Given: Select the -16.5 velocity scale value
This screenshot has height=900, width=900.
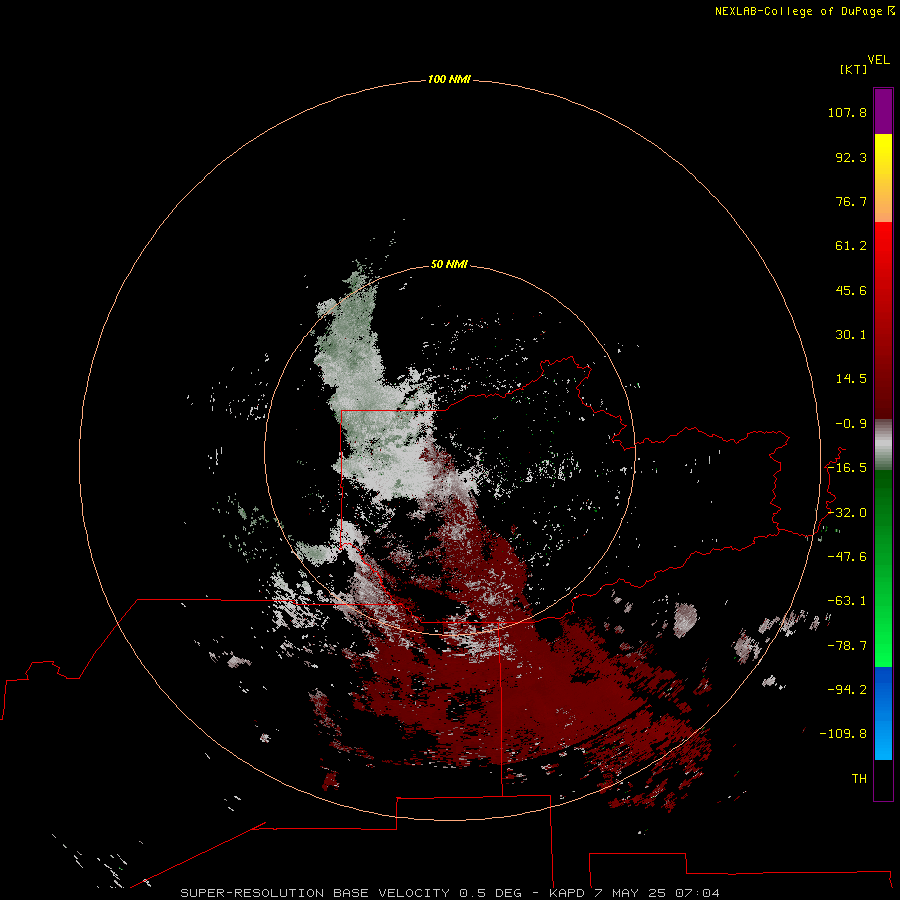Looking at the screenshot, I should coord(847,468).
